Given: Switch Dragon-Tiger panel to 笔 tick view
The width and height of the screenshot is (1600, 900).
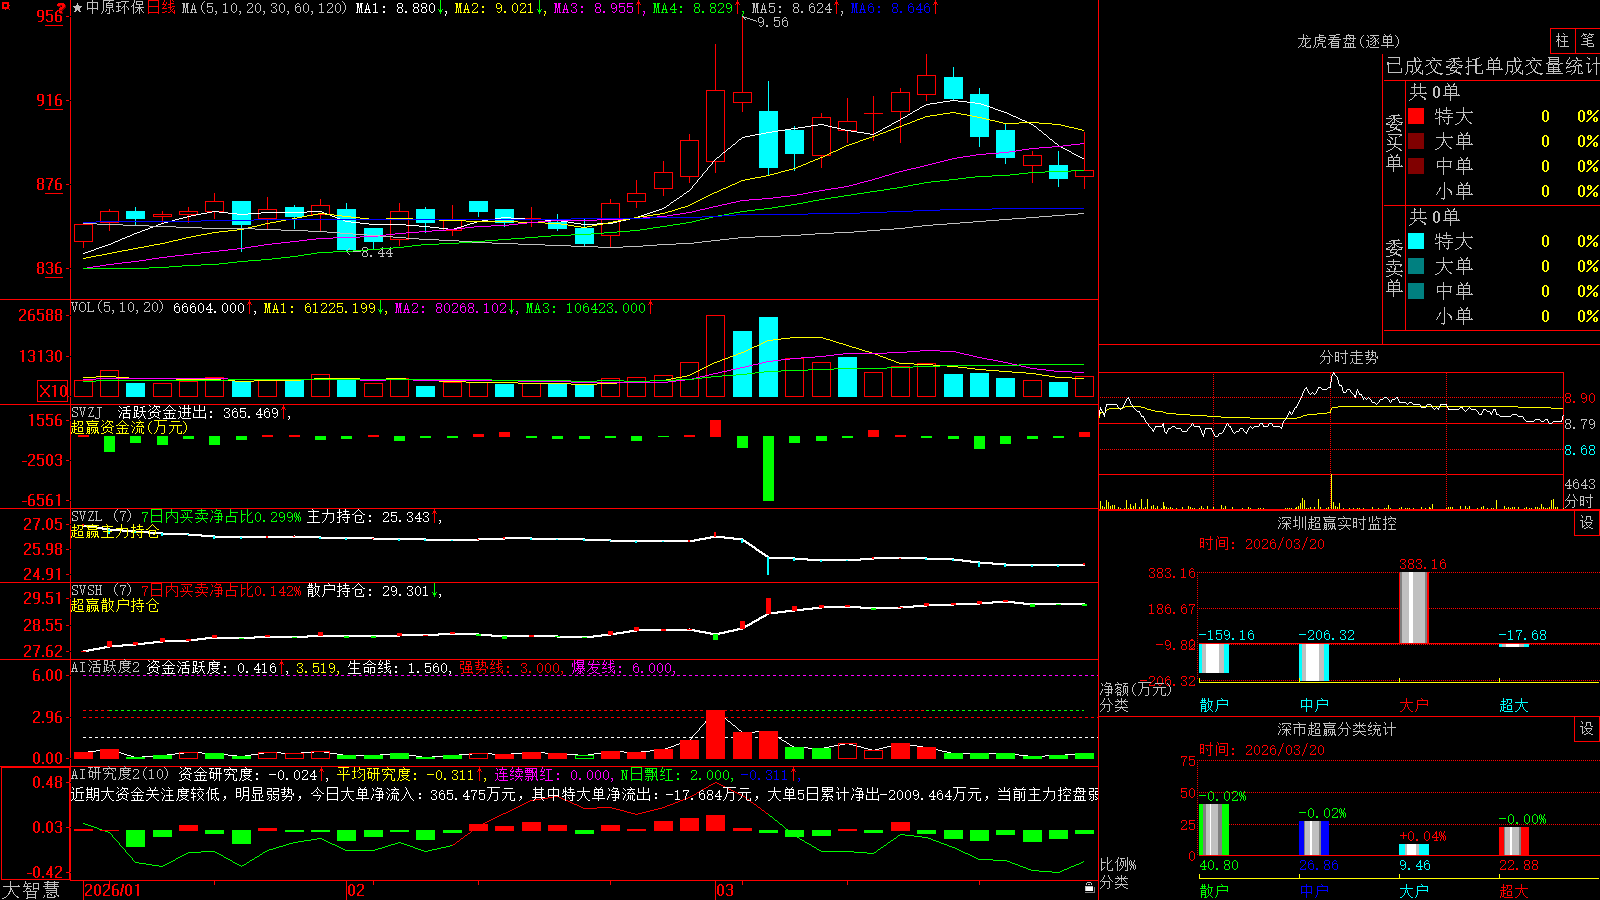Looking at the screenshot, I should (1587, 40).
